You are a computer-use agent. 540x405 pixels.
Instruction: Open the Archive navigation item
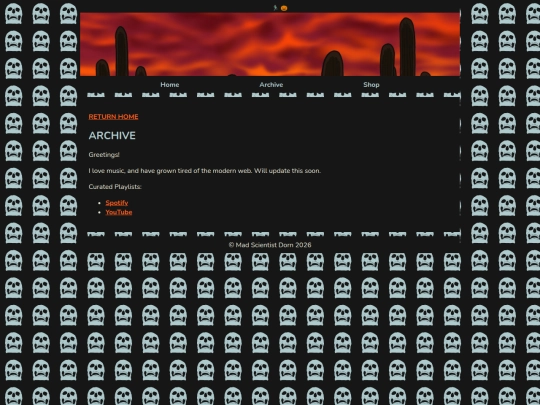coord(271,85)
